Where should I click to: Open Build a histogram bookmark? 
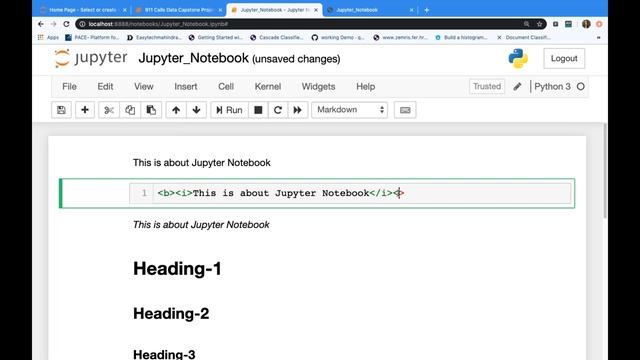pyautogui.click(x=461, y=38)
